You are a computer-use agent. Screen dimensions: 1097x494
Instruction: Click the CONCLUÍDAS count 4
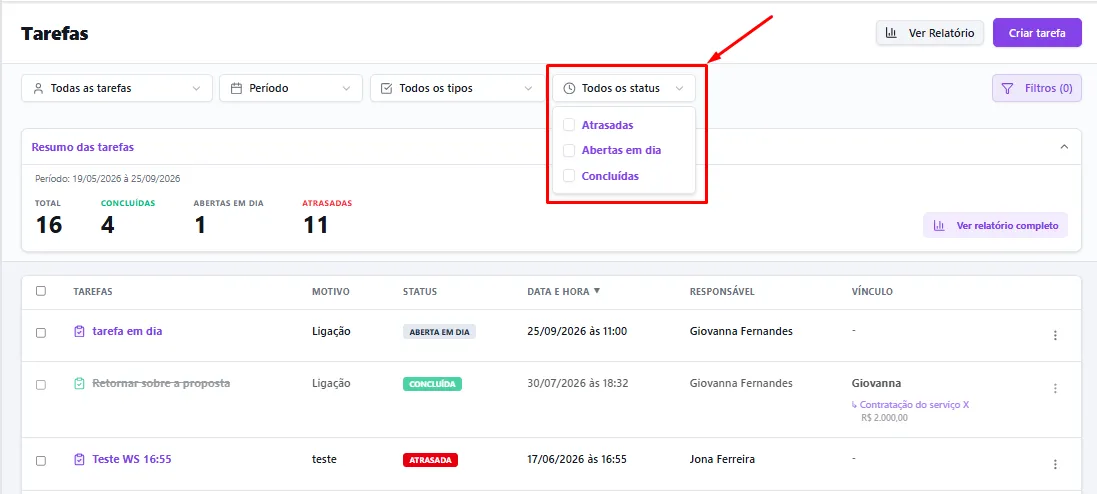tap(108, 225)
